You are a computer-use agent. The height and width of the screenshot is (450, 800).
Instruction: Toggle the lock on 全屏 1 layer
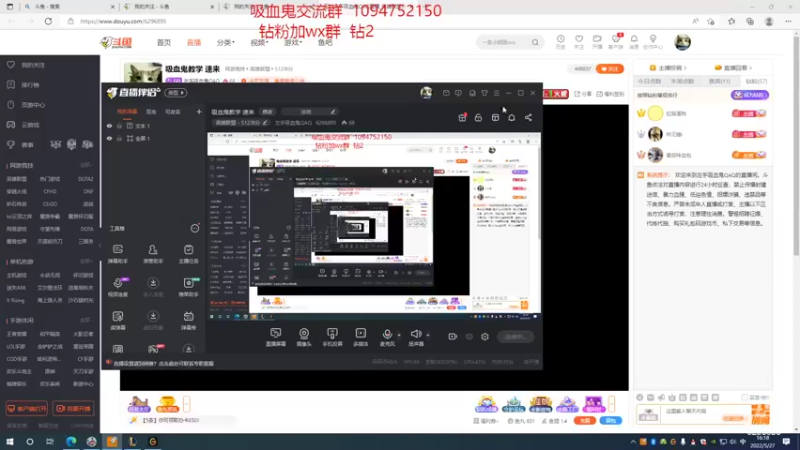119,138
